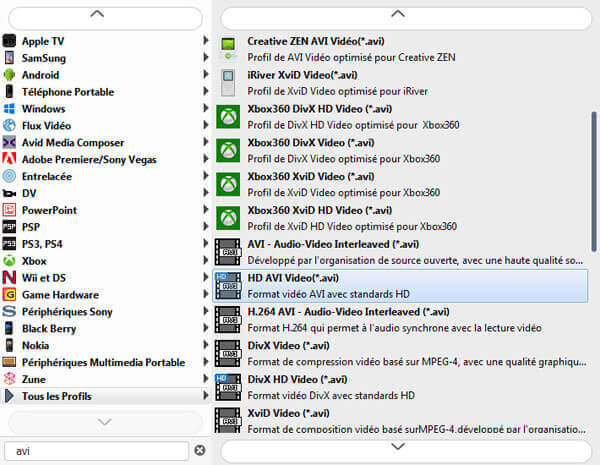The image size is (600, 465).
Task: Choose the HD AVI Video(*.avi) profile
Action: click(400, 286)
